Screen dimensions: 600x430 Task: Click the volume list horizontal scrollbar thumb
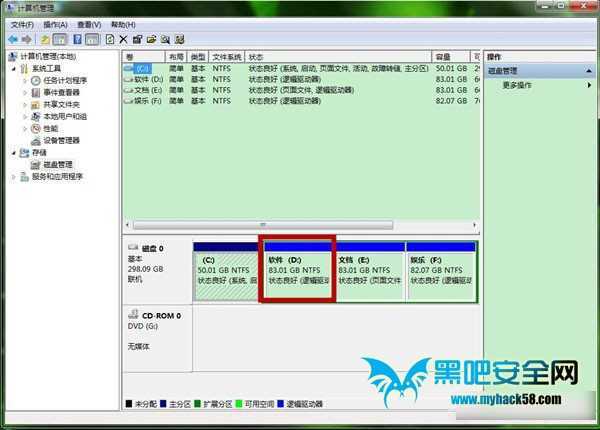pos(263,225)
